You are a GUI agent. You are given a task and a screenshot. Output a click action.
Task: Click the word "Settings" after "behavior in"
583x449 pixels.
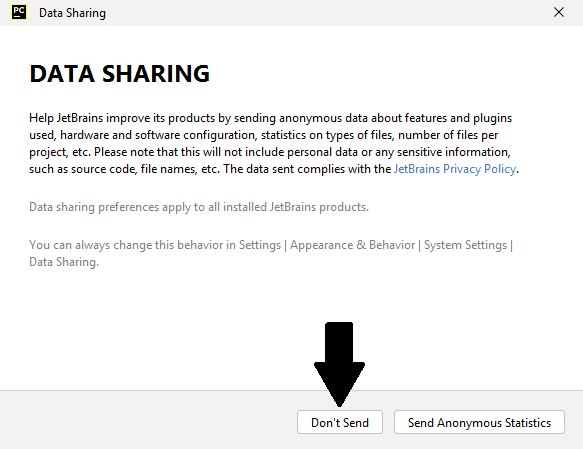pyautogui.click(x=260, y=245)
